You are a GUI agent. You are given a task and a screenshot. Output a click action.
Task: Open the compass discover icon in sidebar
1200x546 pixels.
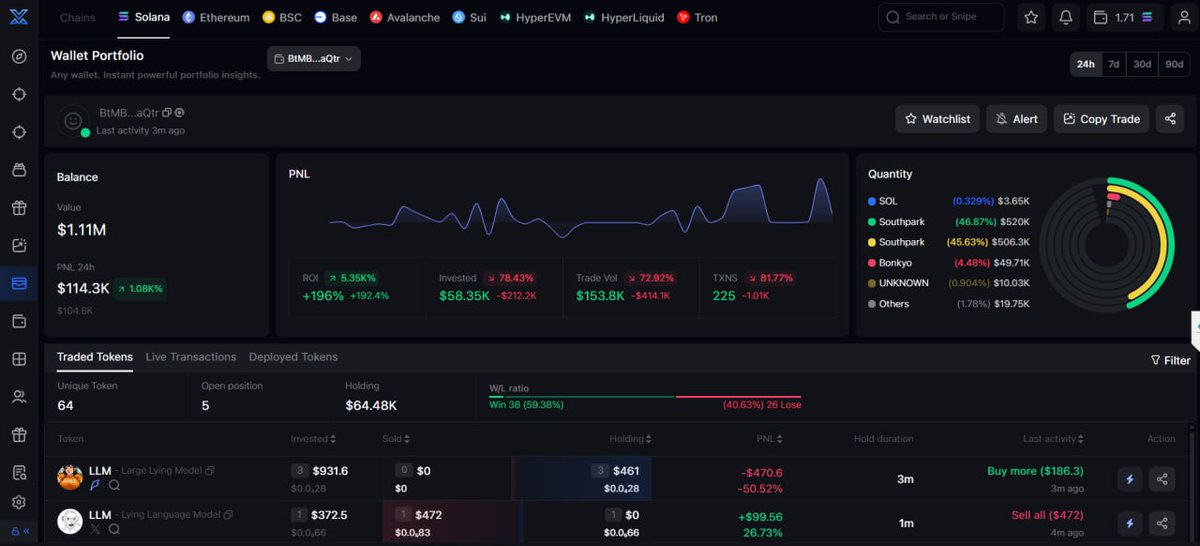tap(19, 56)
